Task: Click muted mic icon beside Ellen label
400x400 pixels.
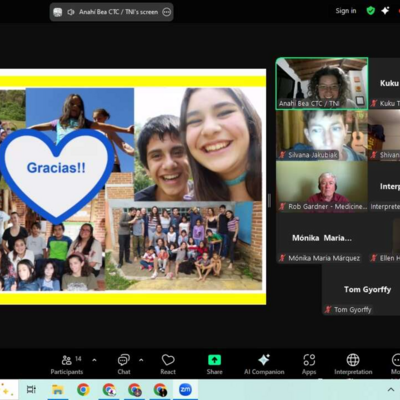Action: [374, 258]
